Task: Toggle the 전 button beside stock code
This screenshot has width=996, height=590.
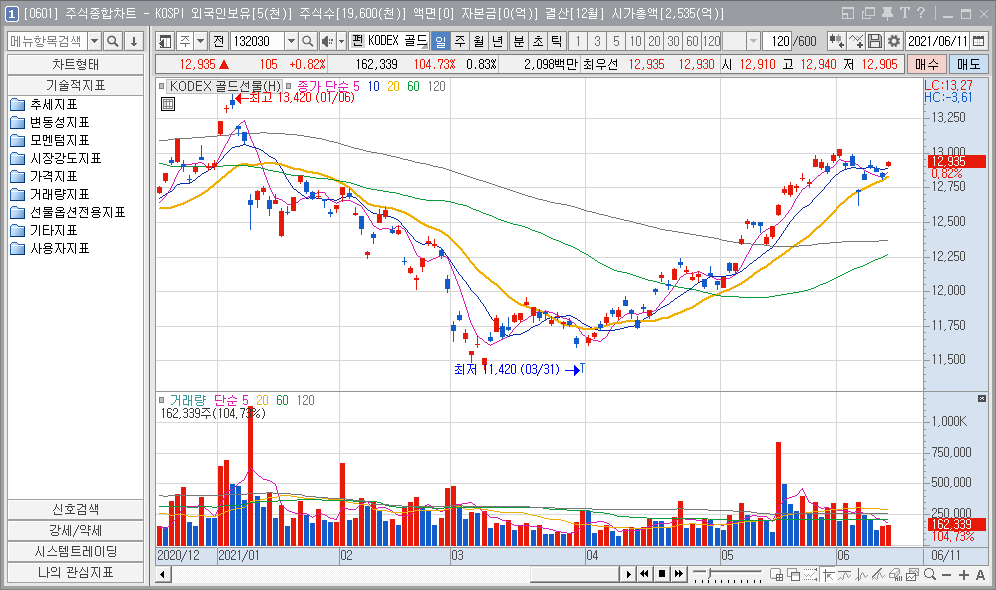Action: (x=219, y=41)
